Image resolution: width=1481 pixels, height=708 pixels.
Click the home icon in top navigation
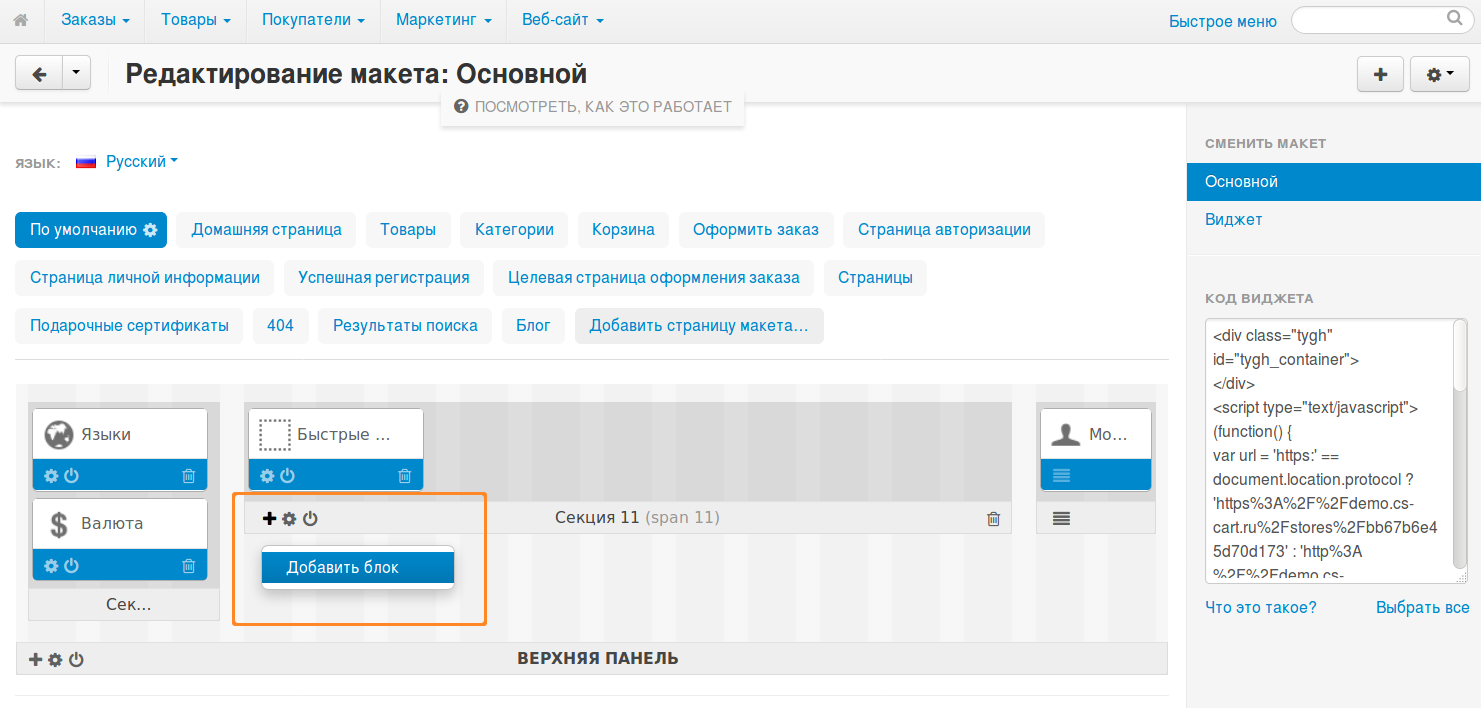tap(20, 20)
